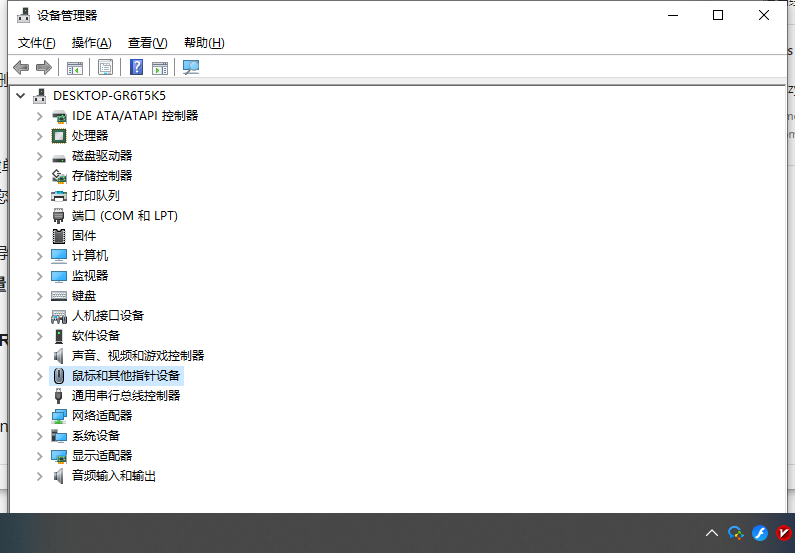Expand the 显示适配器 category

[40, 456]
